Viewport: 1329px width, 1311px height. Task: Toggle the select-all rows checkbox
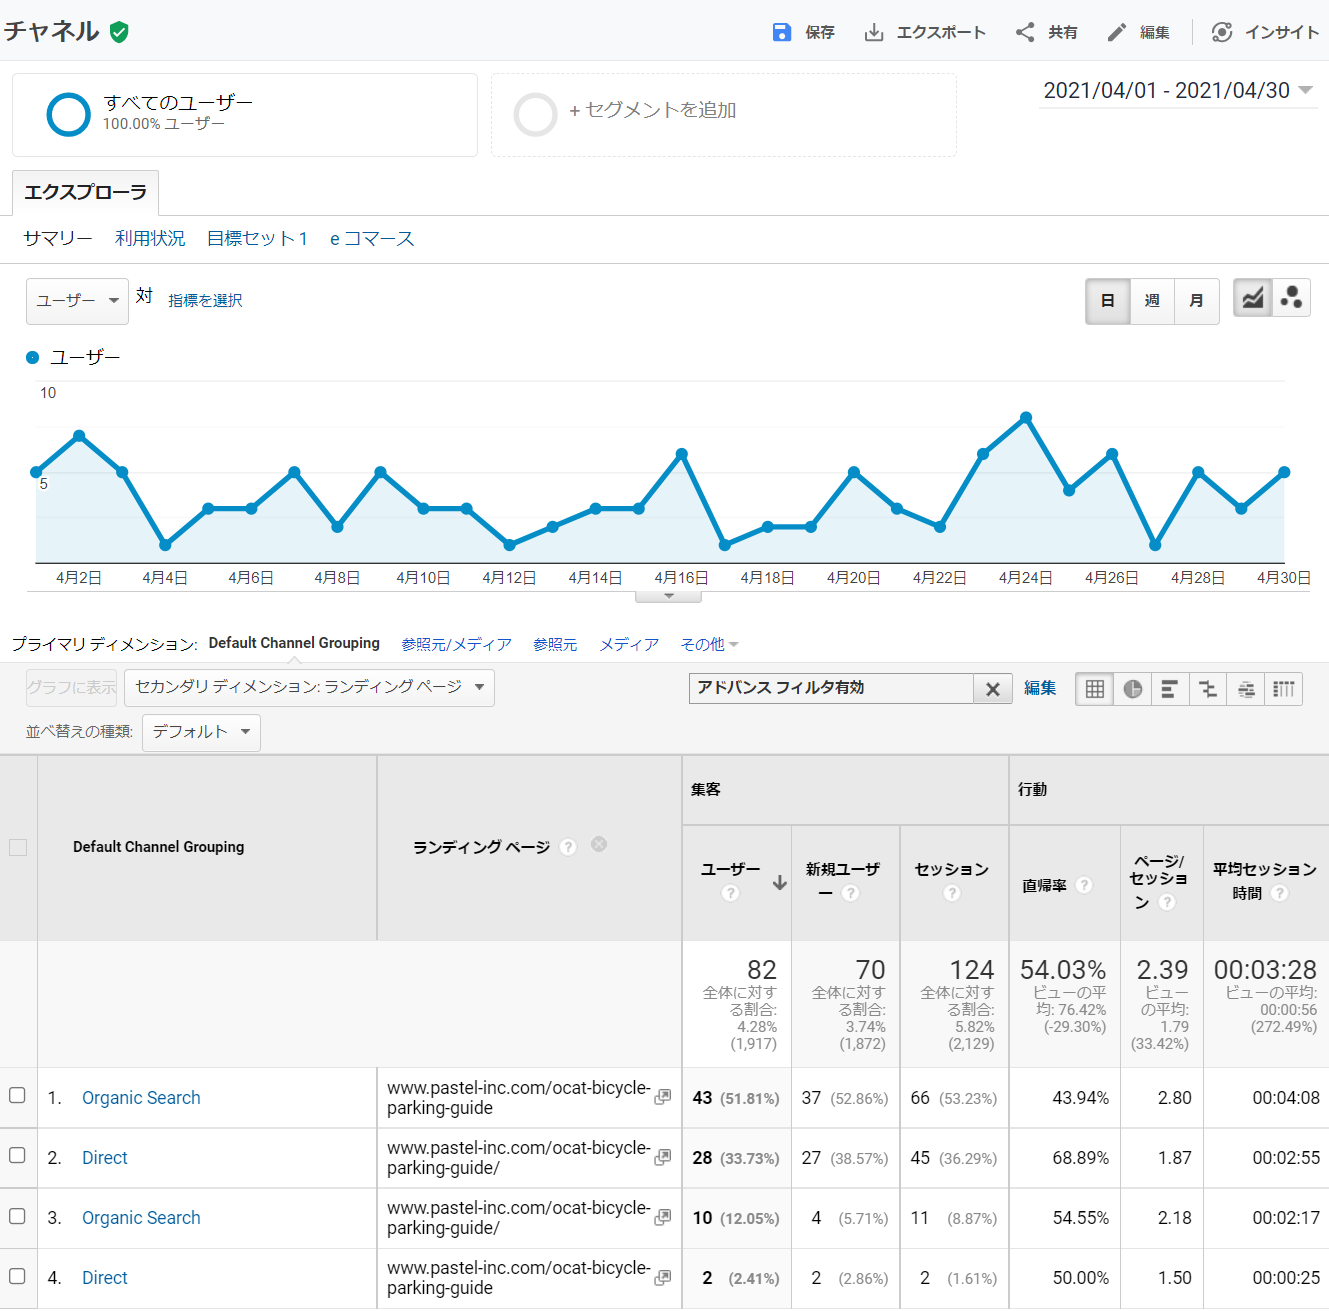pos(18,847)
